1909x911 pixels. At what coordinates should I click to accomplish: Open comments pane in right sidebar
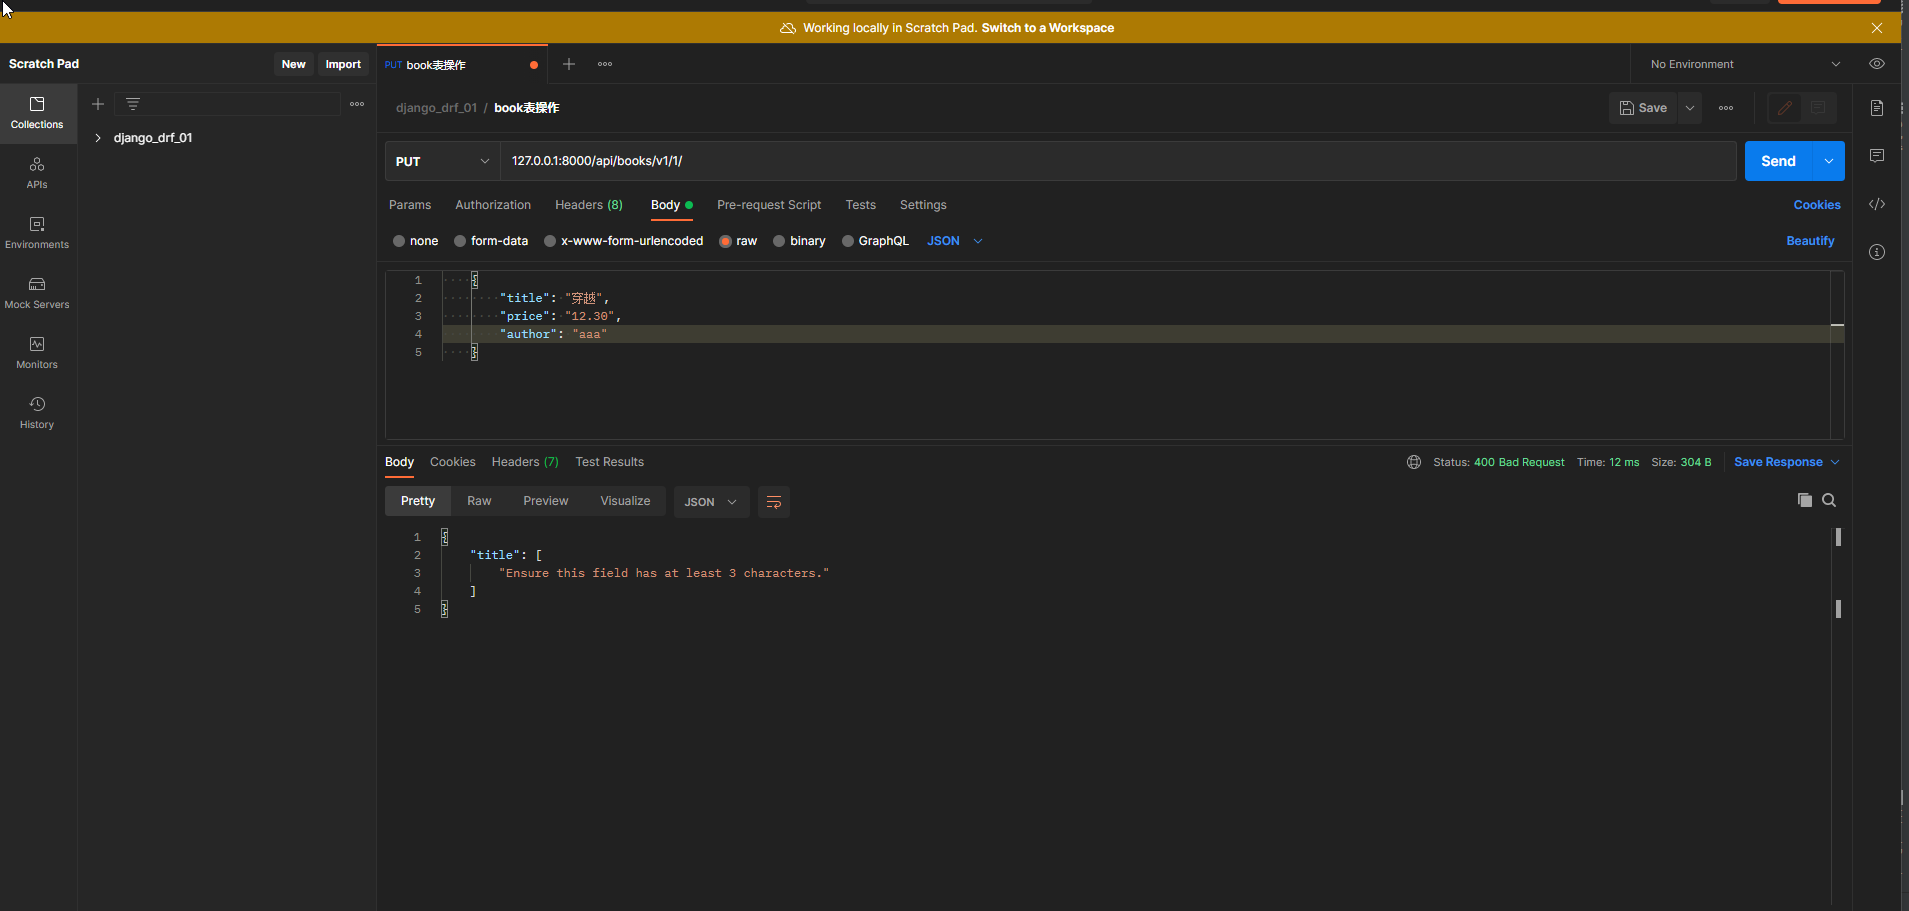pos(1877,156)
